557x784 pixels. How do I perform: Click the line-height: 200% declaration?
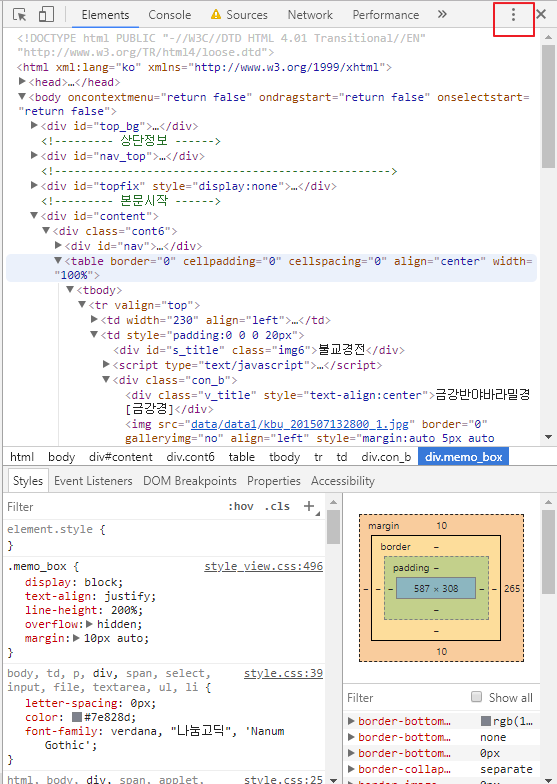coord(84,610)
